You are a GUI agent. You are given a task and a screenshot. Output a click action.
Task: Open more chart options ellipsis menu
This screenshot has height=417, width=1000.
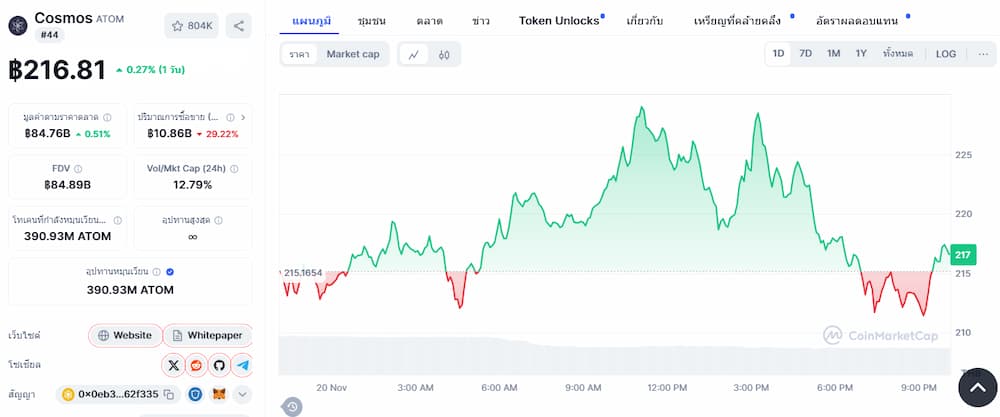(x=982, y=54)
